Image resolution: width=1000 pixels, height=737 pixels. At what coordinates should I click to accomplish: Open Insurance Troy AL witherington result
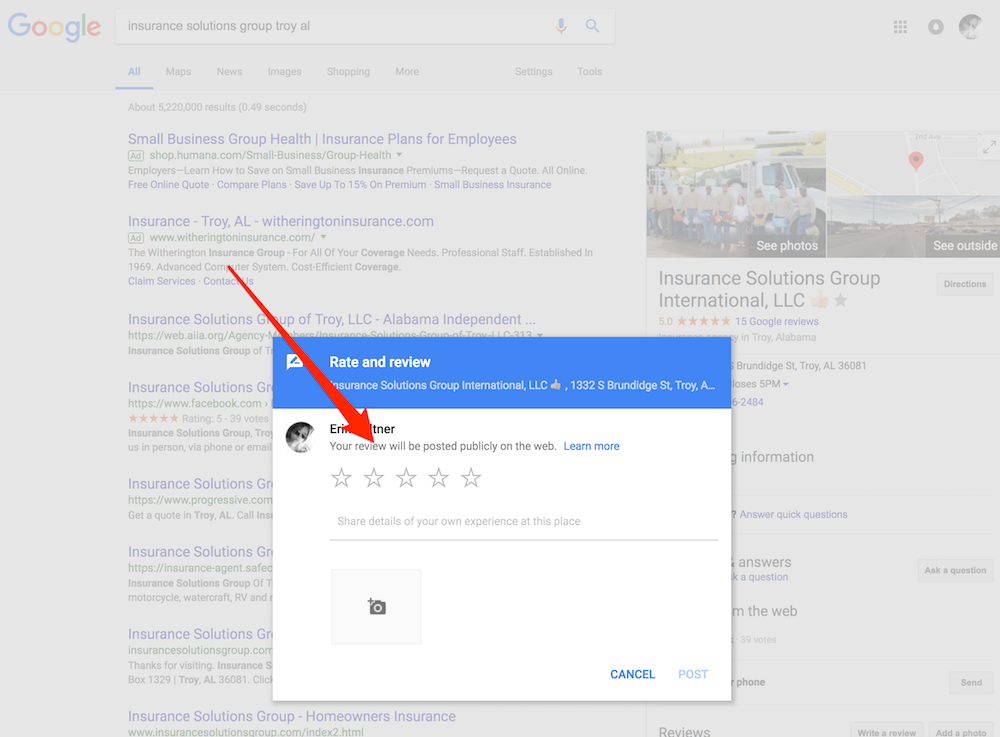coord(281,221)
